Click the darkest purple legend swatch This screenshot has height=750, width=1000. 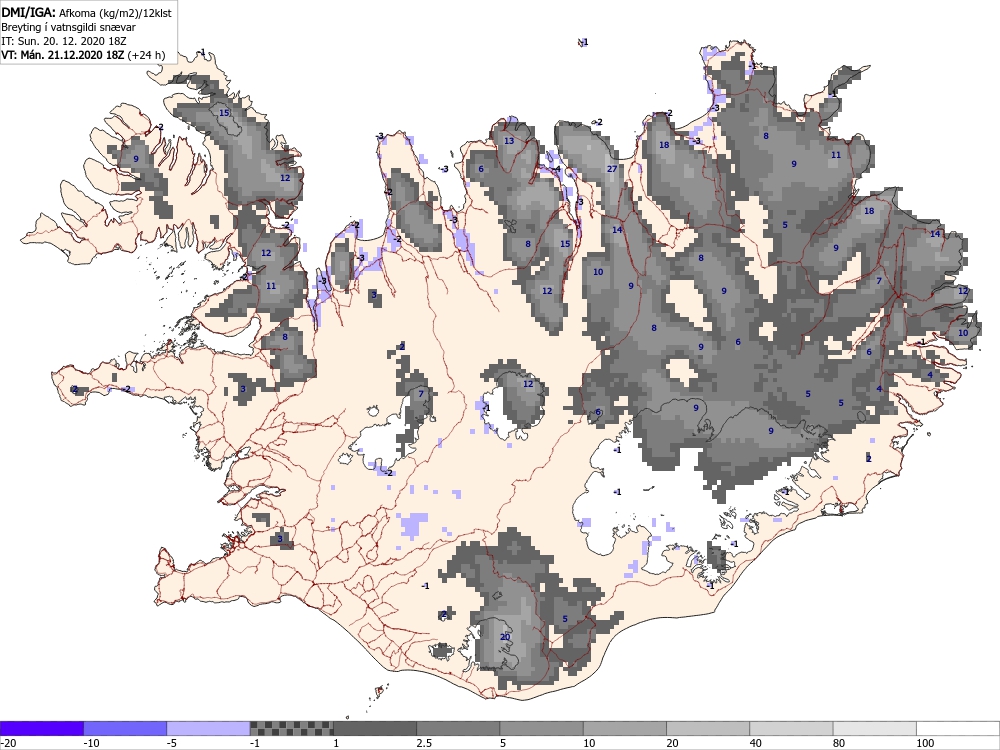[x=41, y=728]
